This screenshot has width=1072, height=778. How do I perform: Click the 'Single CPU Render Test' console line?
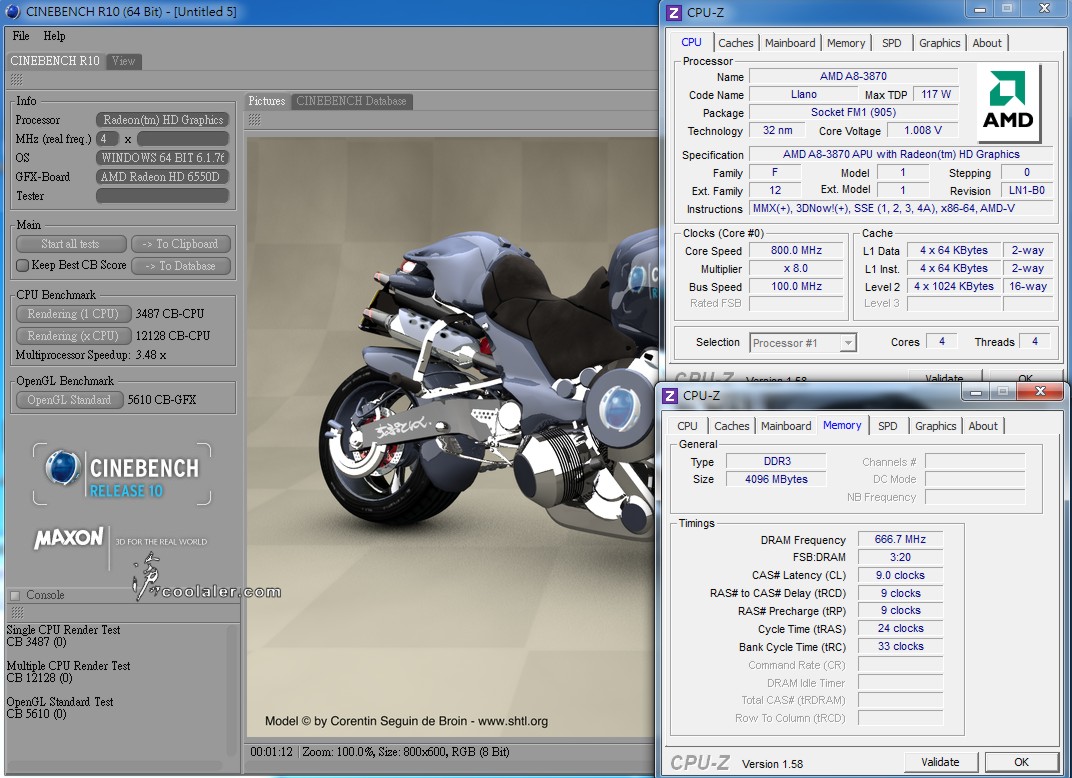[x=63, y=630]
